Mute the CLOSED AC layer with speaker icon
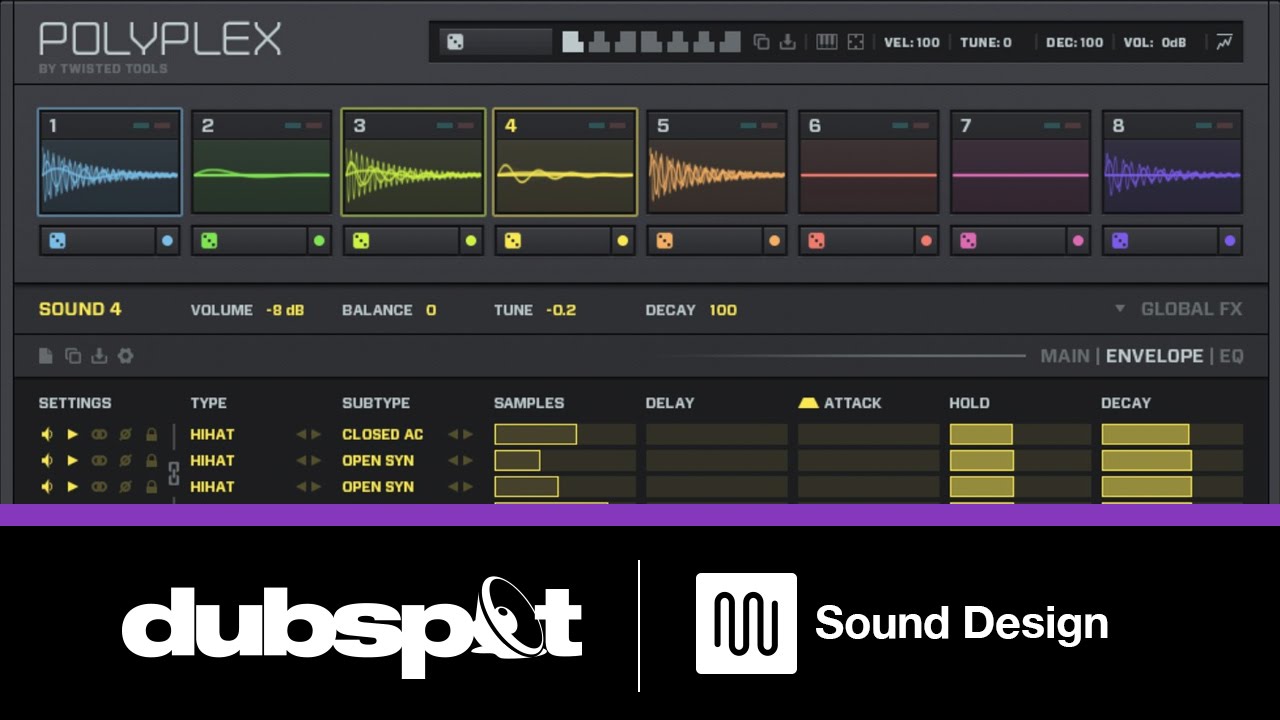 coord(46,434)
